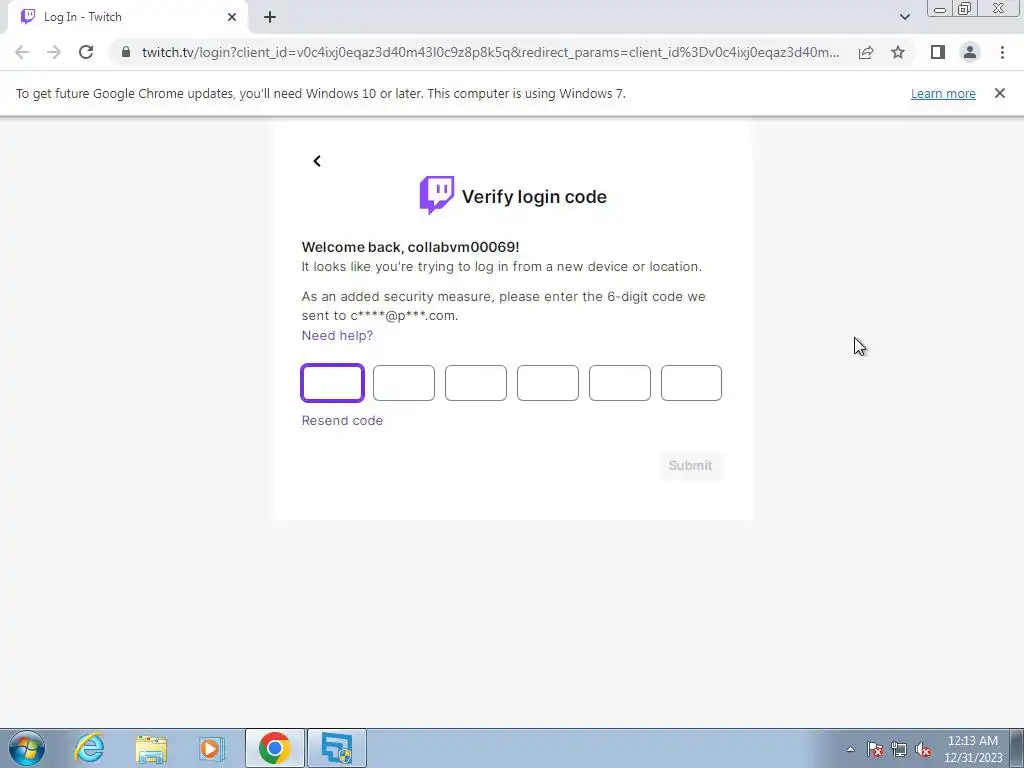
Task: Open the Need help? link
Action: click(337, 335)
